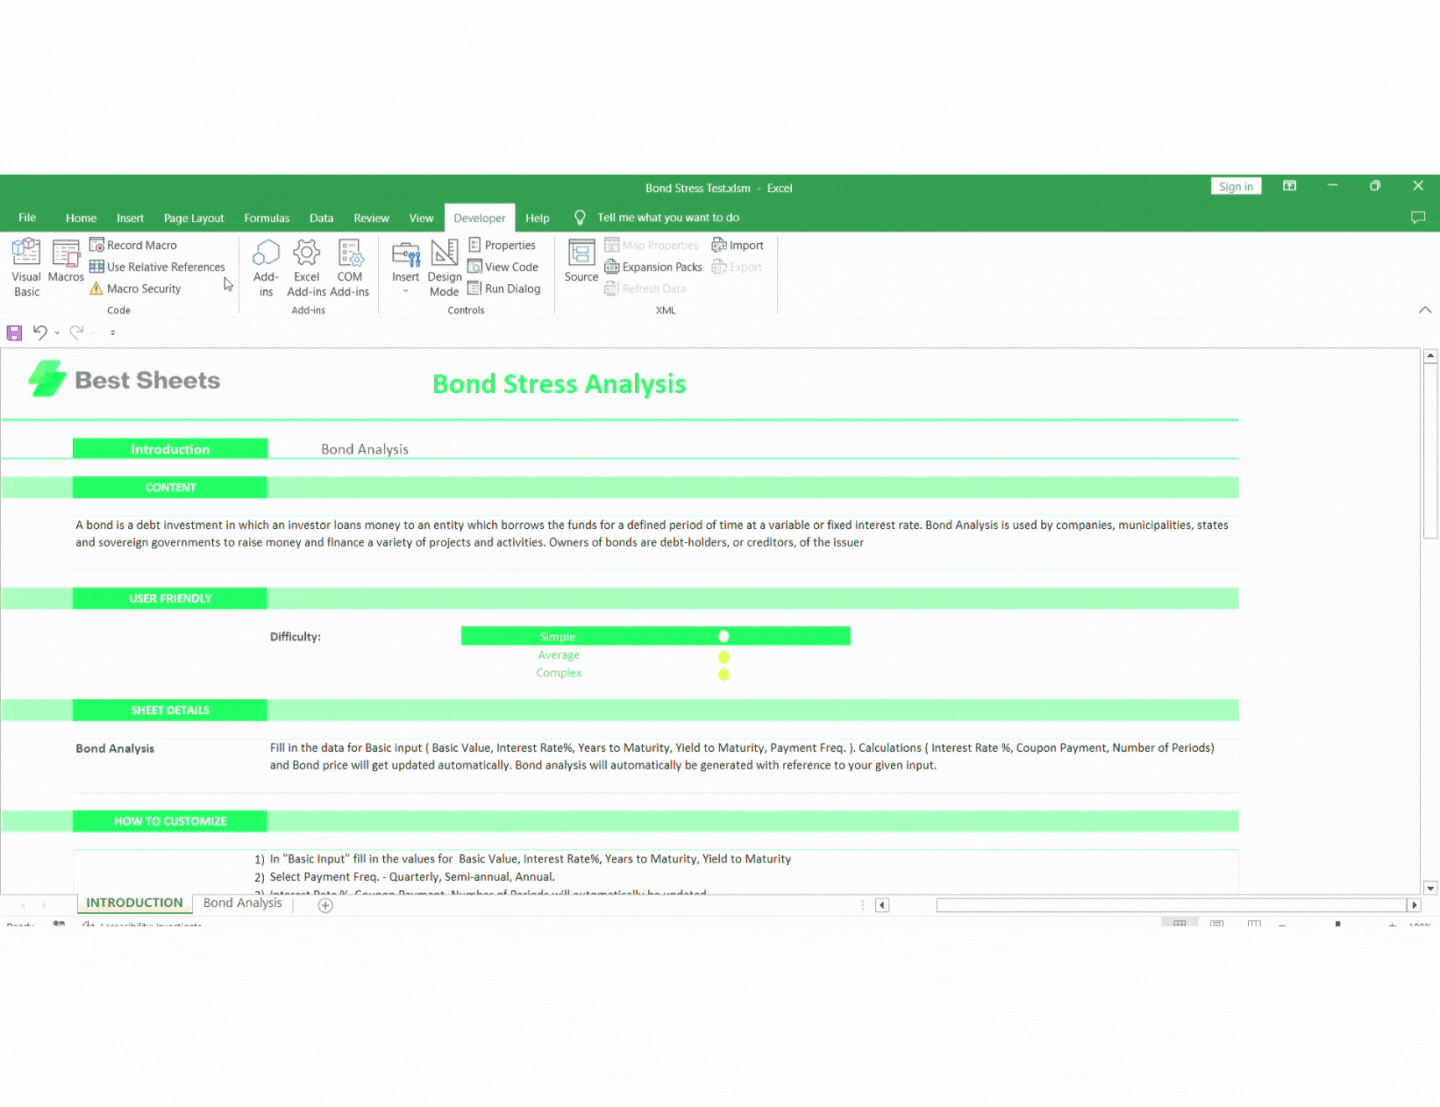1440x1107 pixels.
Task: Open the Add-ins store button
Action: (266, 268)
